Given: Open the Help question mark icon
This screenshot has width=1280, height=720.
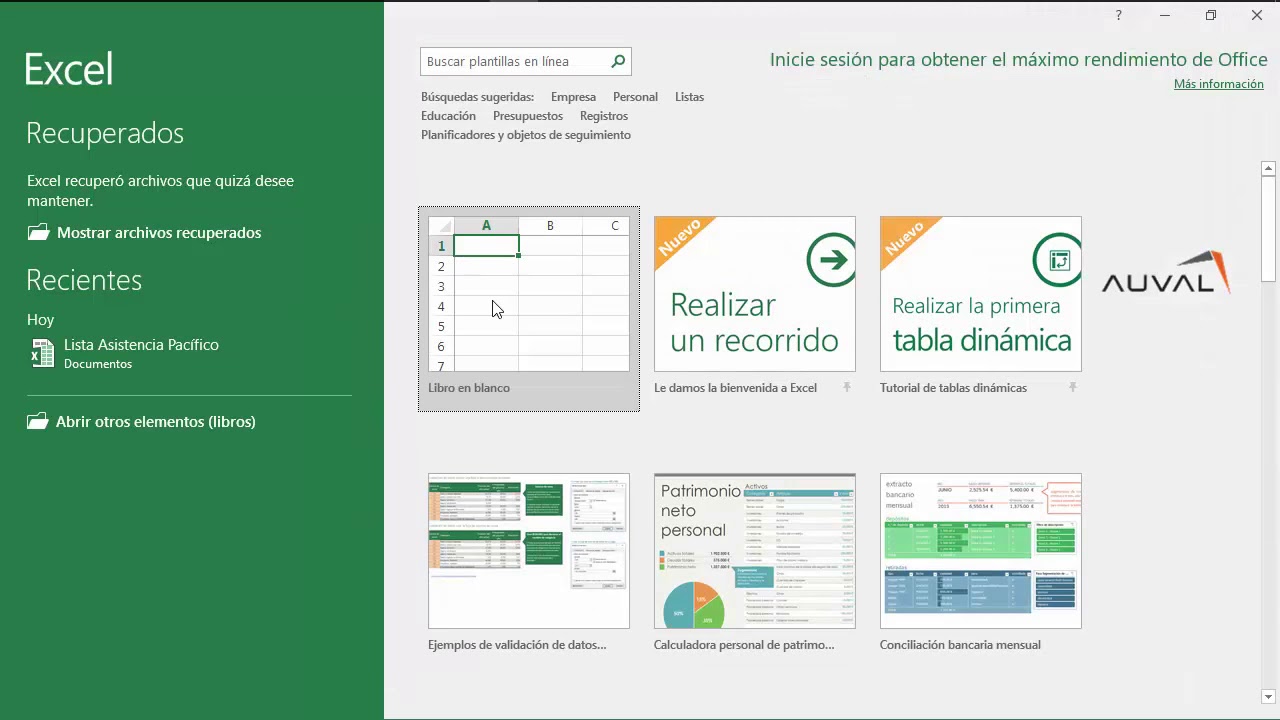Looking at the screenshot, I should coord(1118,15).
